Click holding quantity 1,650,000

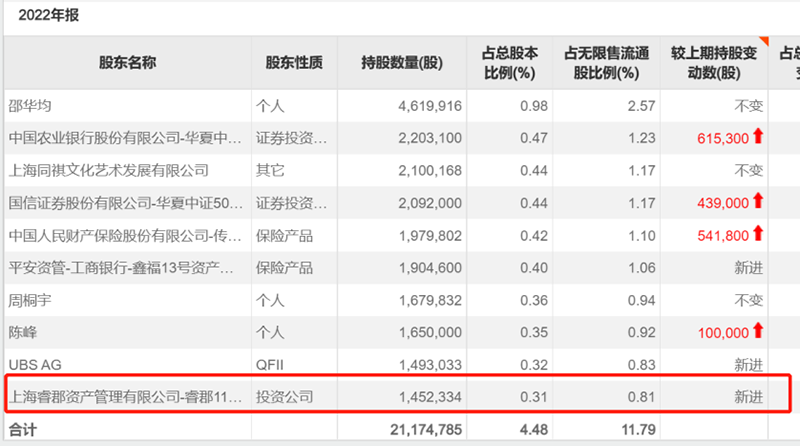pyautogui.click(x=430, y=333)
